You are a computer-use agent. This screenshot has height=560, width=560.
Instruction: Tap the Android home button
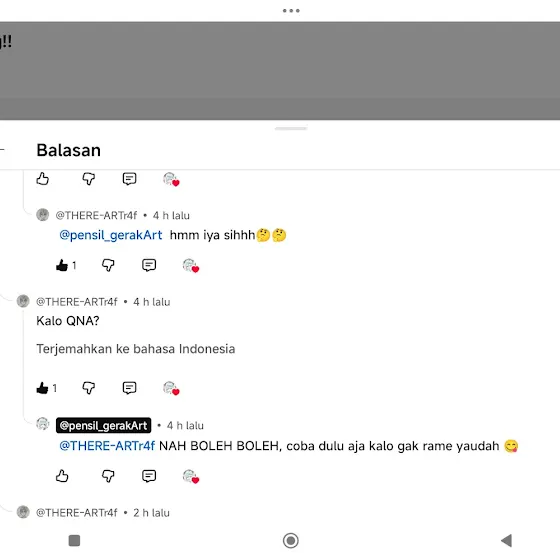click(x=291, y=540)
